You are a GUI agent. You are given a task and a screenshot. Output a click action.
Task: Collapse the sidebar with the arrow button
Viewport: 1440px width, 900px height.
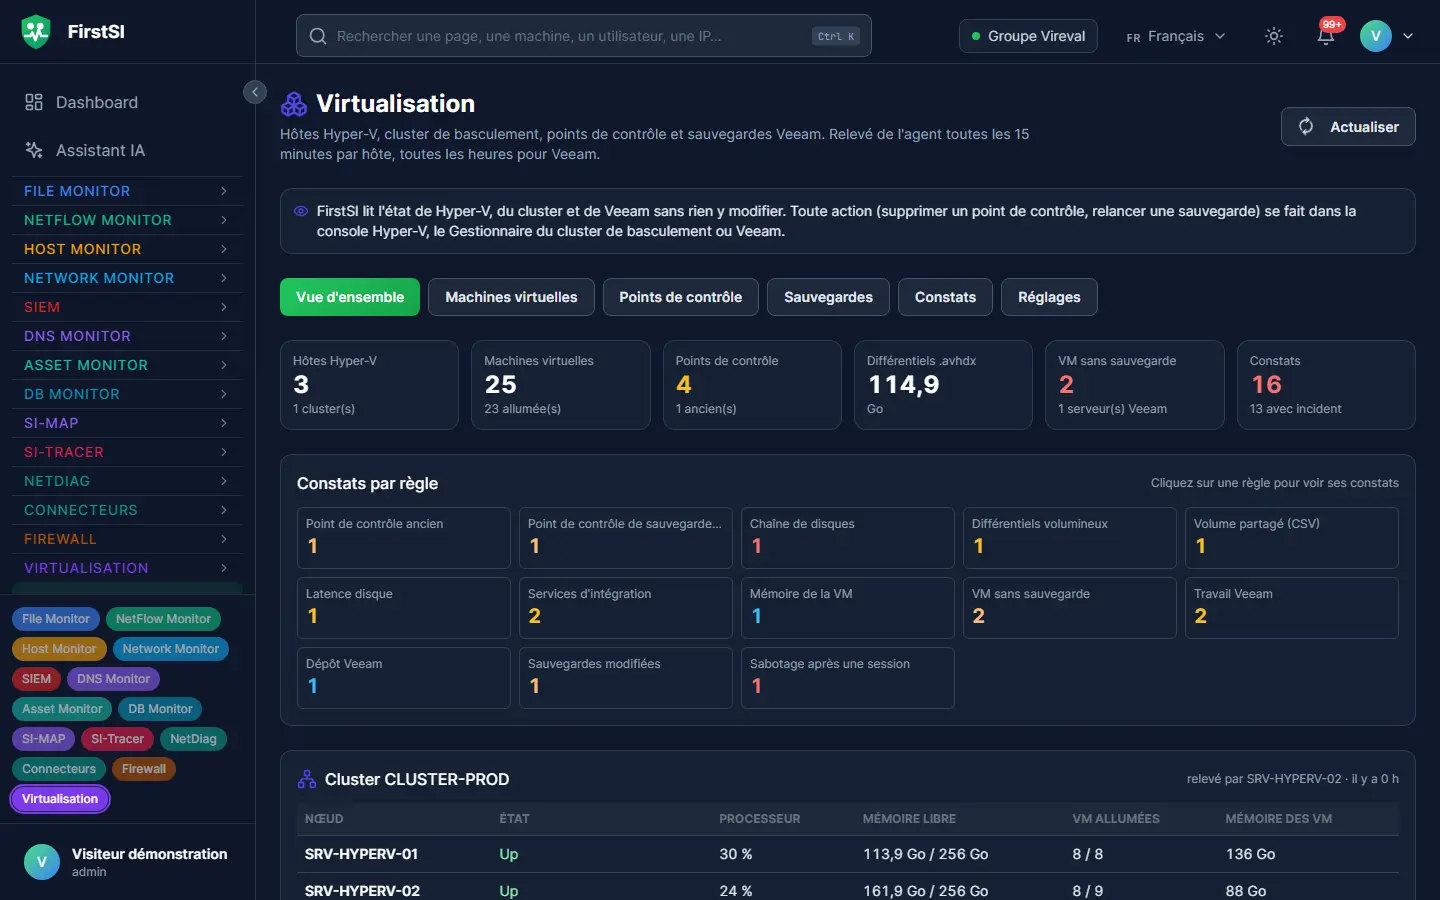[255, 92]
